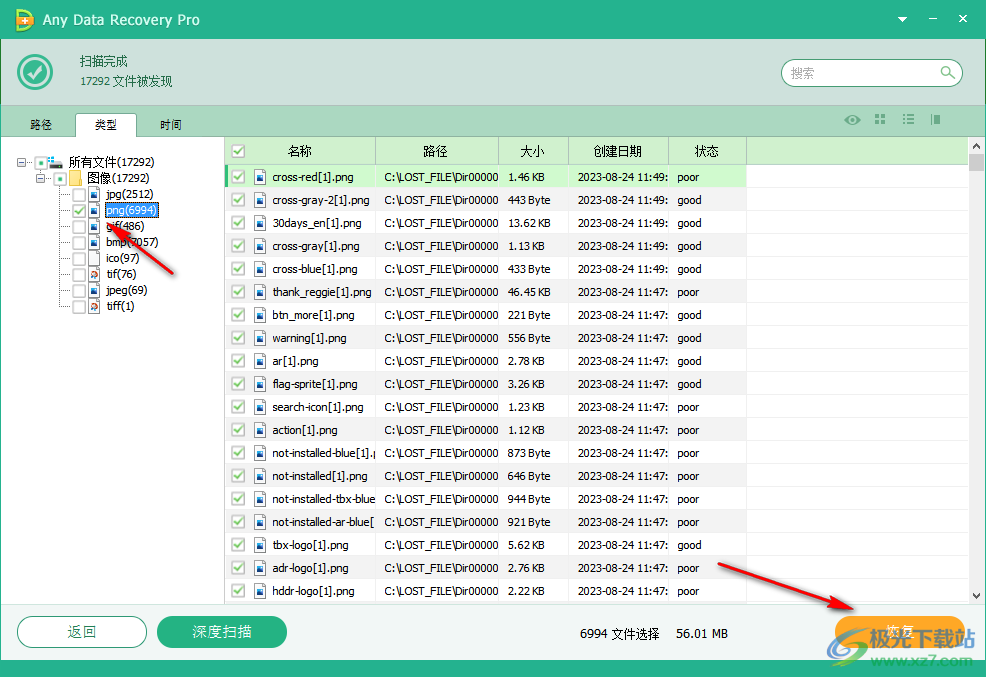This screenshot has width=986, height=677.
Task: Click file icon of tbx-logo[1].png
Action: coord(260,545)
